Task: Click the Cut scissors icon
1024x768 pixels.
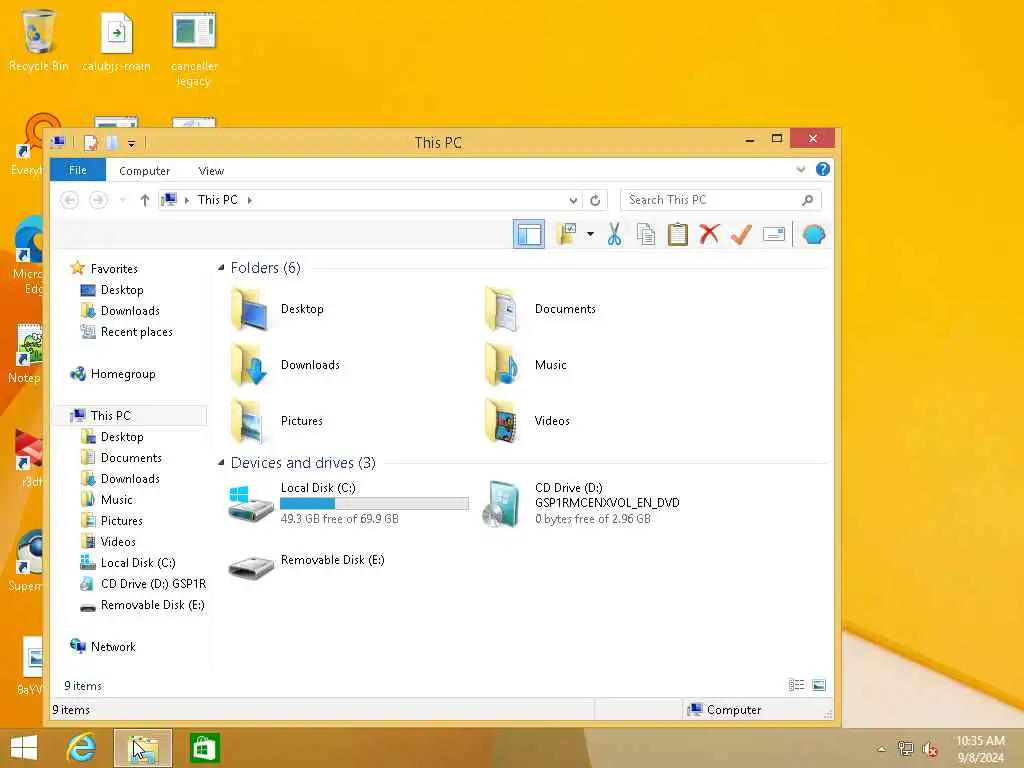Action: tap(614, 234)
